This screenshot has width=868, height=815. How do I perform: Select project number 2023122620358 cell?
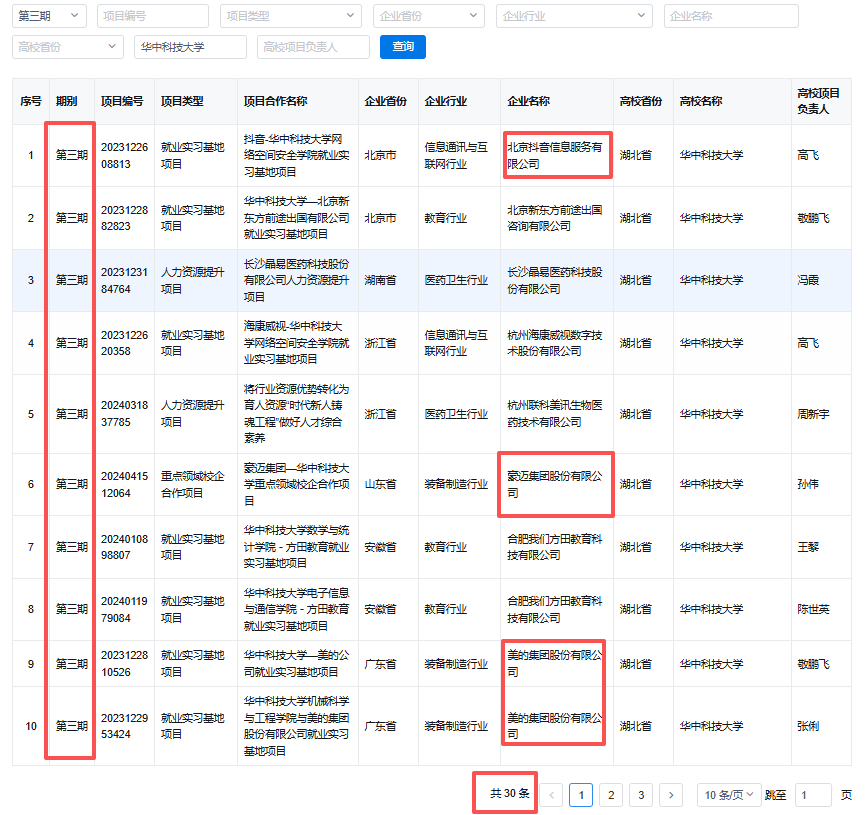tap(125, 343)
